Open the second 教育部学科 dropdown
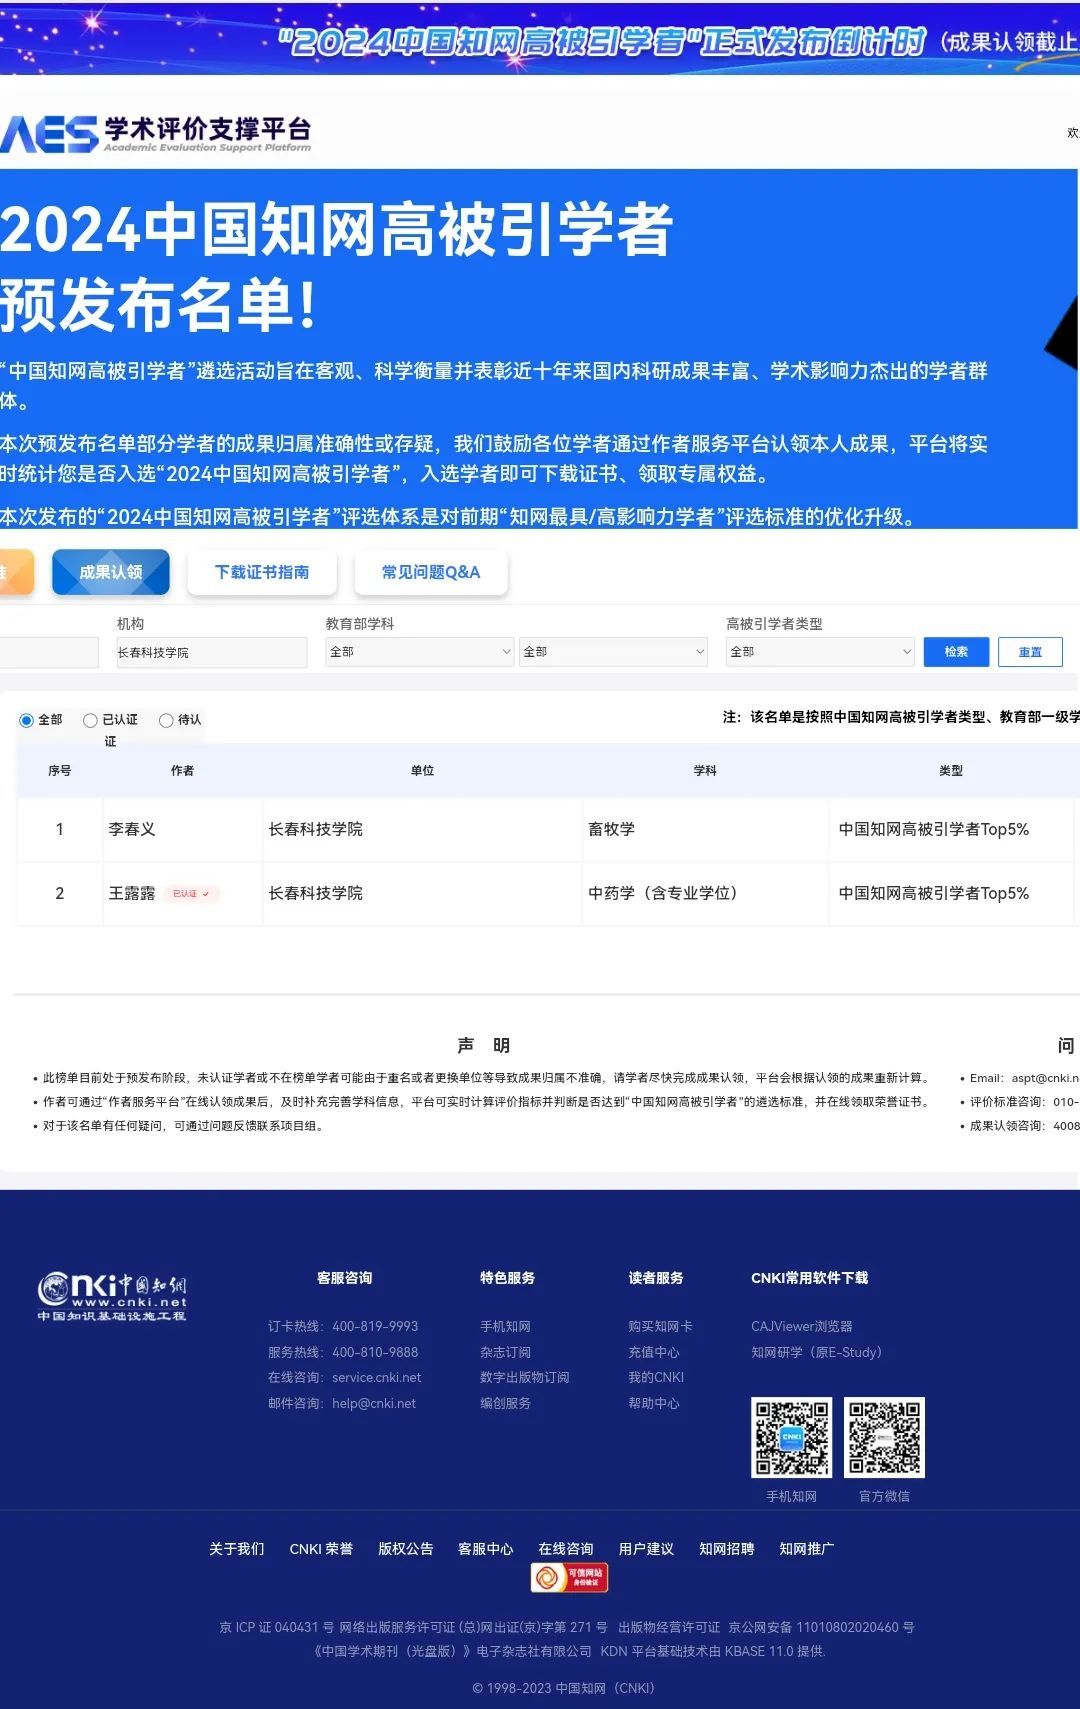 point(613,652)
